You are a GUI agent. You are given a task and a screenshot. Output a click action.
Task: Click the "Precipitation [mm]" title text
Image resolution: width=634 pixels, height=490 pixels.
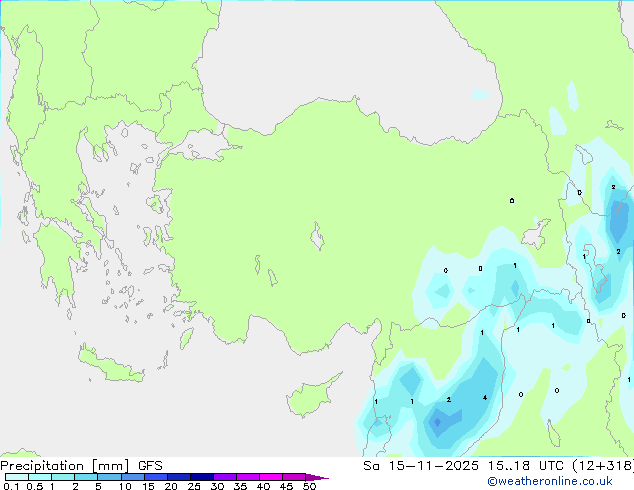(x=65, y=466)
